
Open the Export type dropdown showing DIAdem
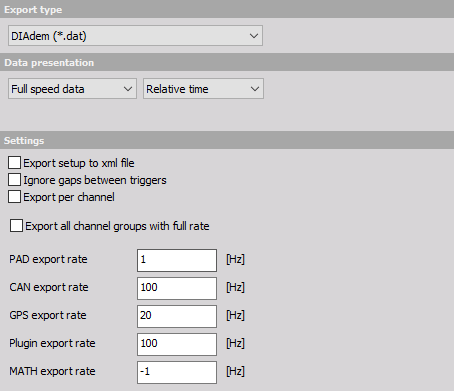pyautogui.click(x=135, y=36)
